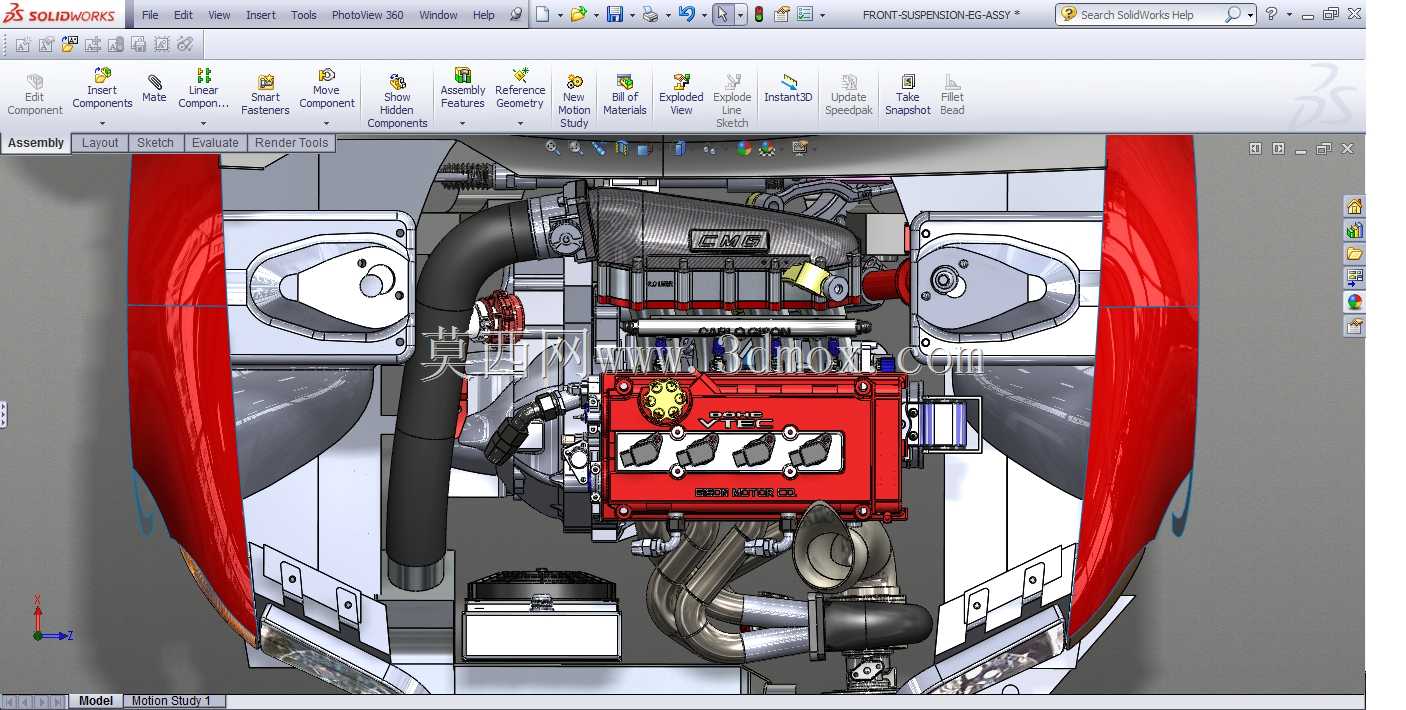Click the Hide/Show Items icon
1406x710 pixels.
click(x=710, y=148)
